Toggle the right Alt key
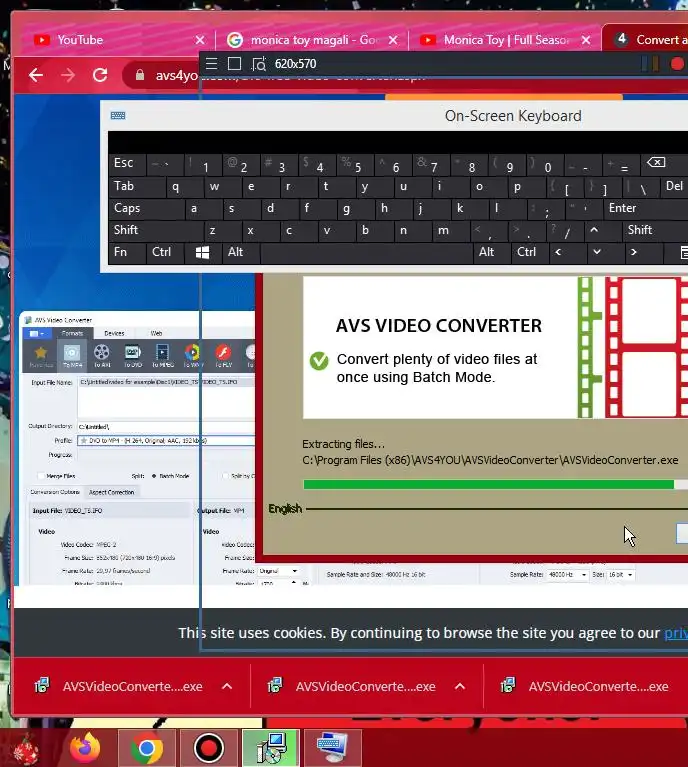Viewport: 688px width, 767px height. [492, 252]
